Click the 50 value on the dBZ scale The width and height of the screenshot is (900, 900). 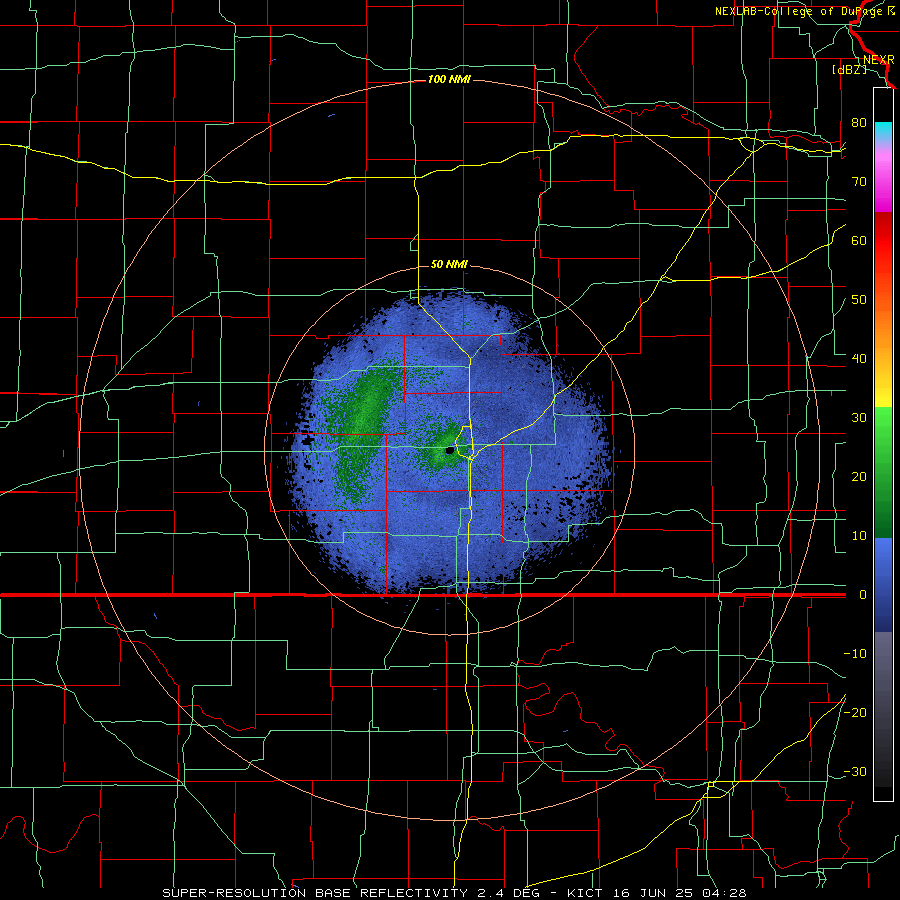click(859, 300)
